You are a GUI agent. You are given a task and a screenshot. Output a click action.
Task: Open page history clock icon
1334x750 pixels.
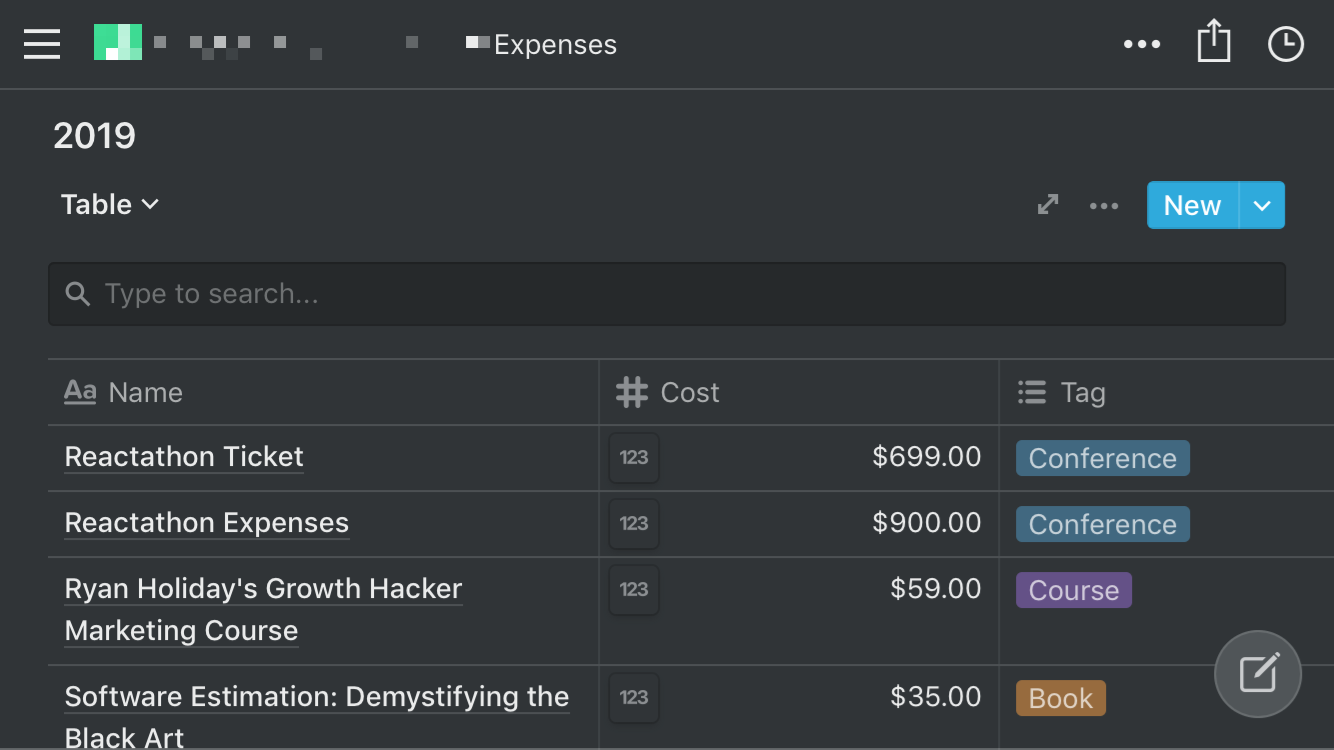pyautogui.click(x=1285, y=44)
